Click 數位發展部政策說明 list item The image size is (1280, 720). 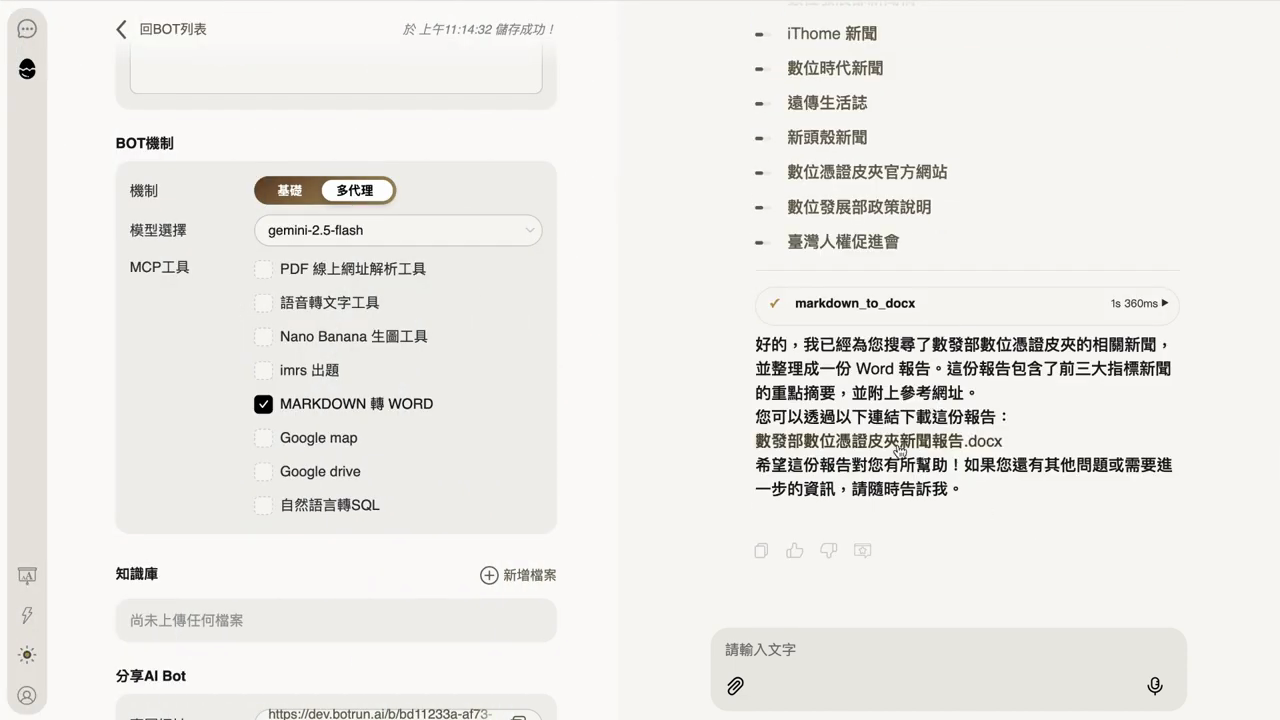859,207
